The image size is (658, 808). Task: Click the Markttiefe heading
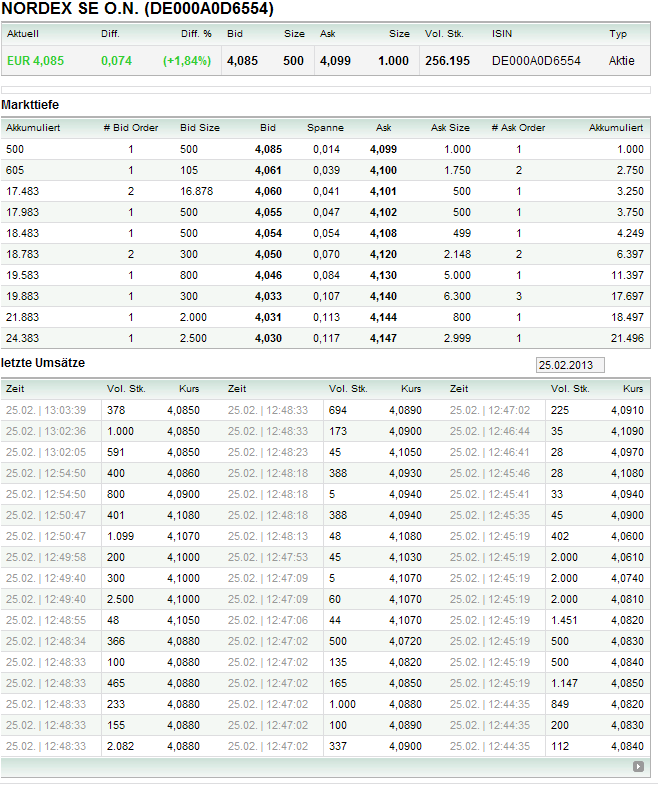[30, 105]
